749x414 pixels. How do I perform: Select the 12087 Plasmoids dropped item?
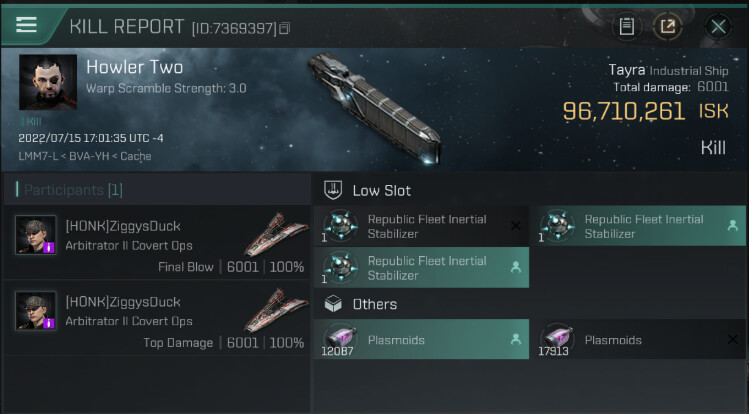coord(420,340)
